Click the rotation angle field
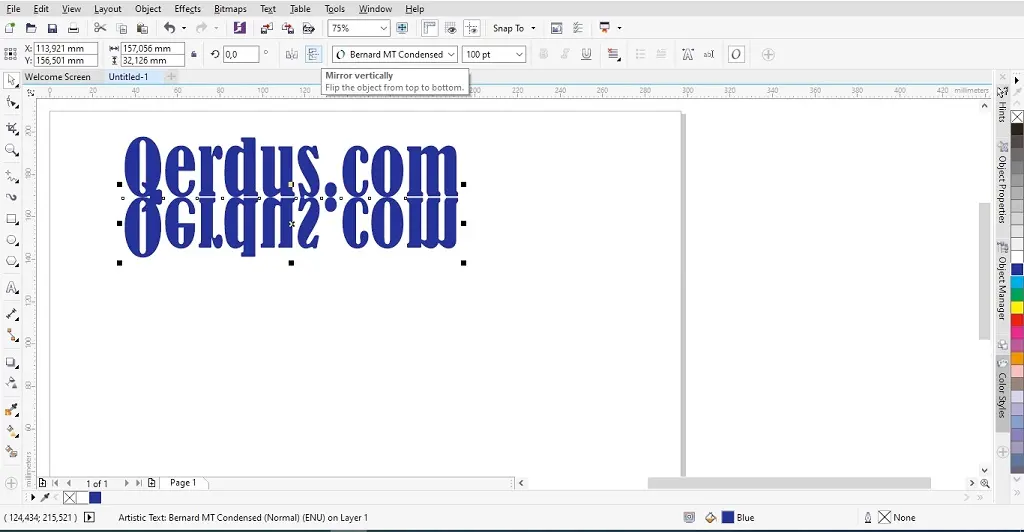Viewport: 1024px width, 532px height. coord(241,54)
